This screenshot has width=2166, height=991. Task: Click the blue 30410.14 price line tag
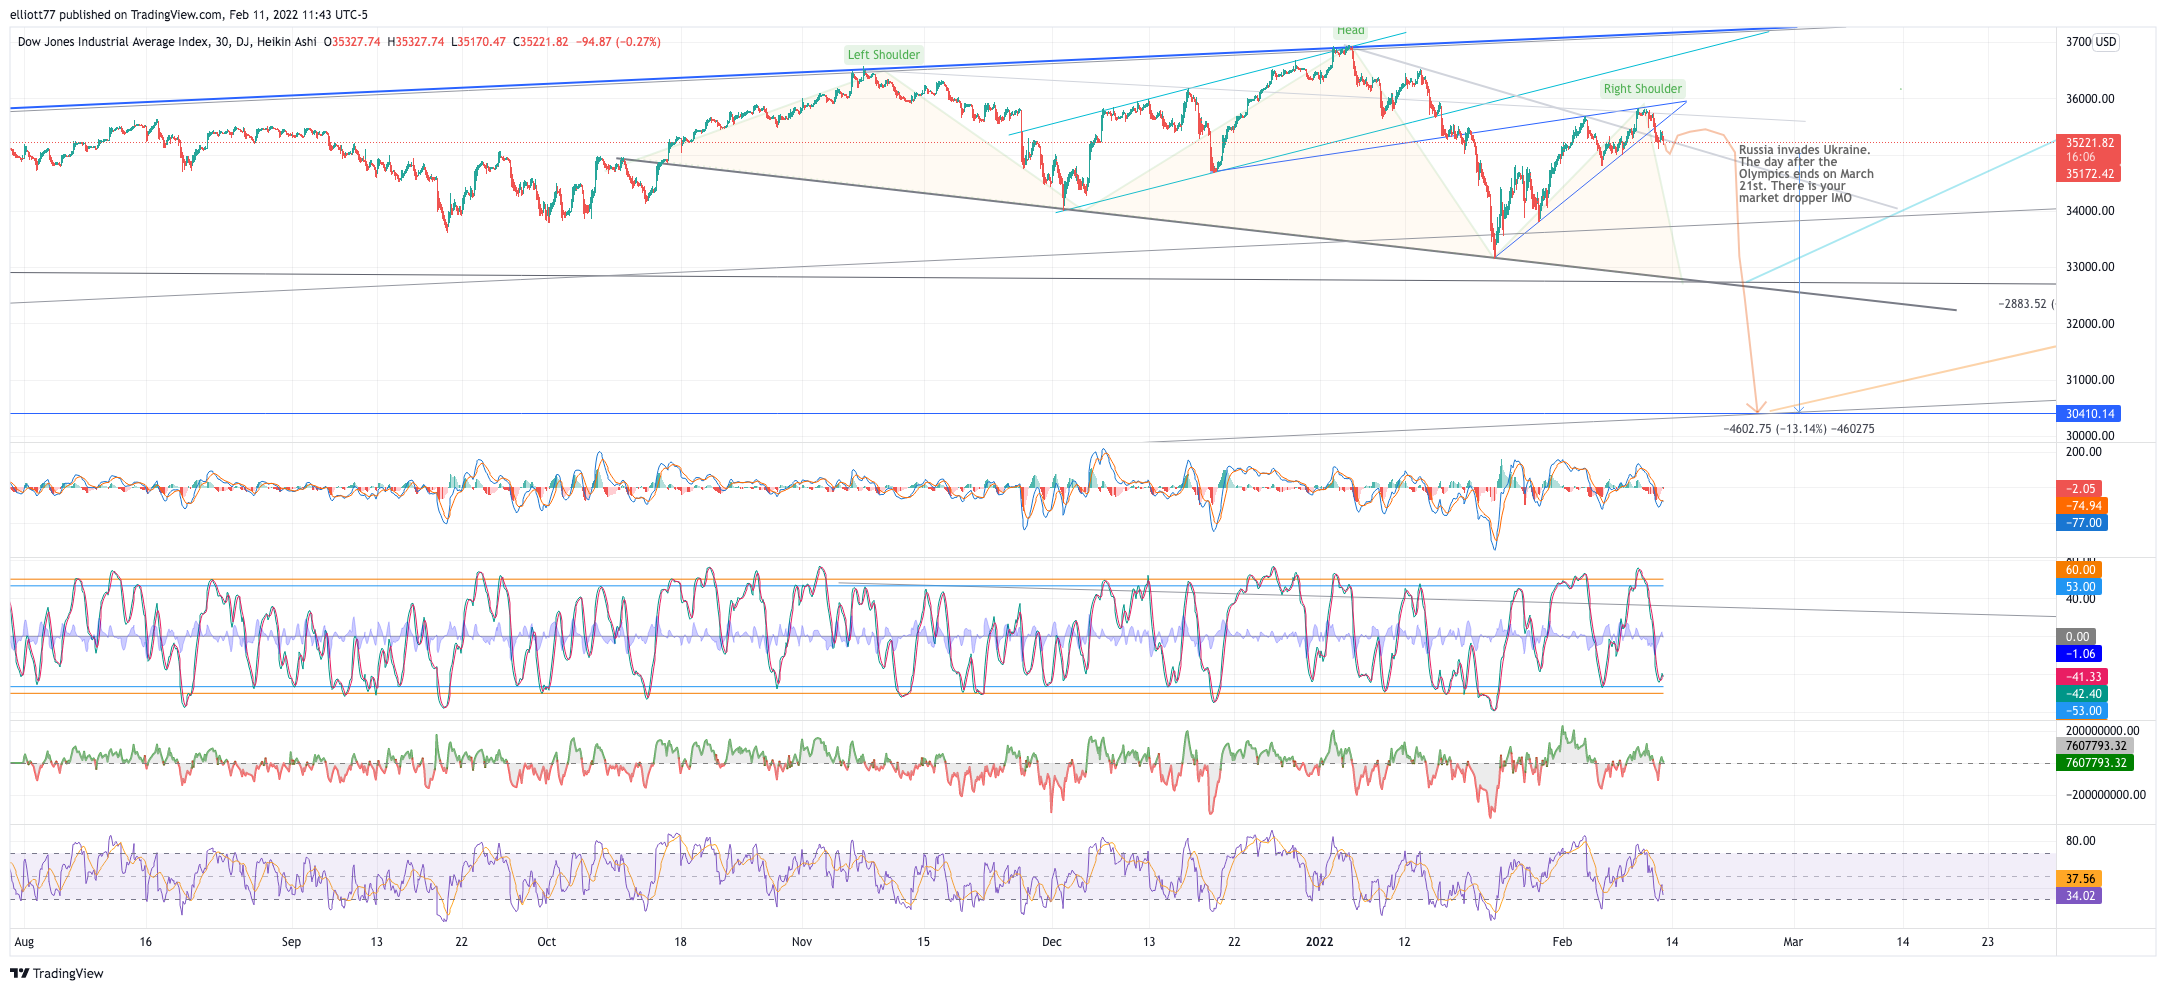pyautogui.click(x=2088, y=414)
